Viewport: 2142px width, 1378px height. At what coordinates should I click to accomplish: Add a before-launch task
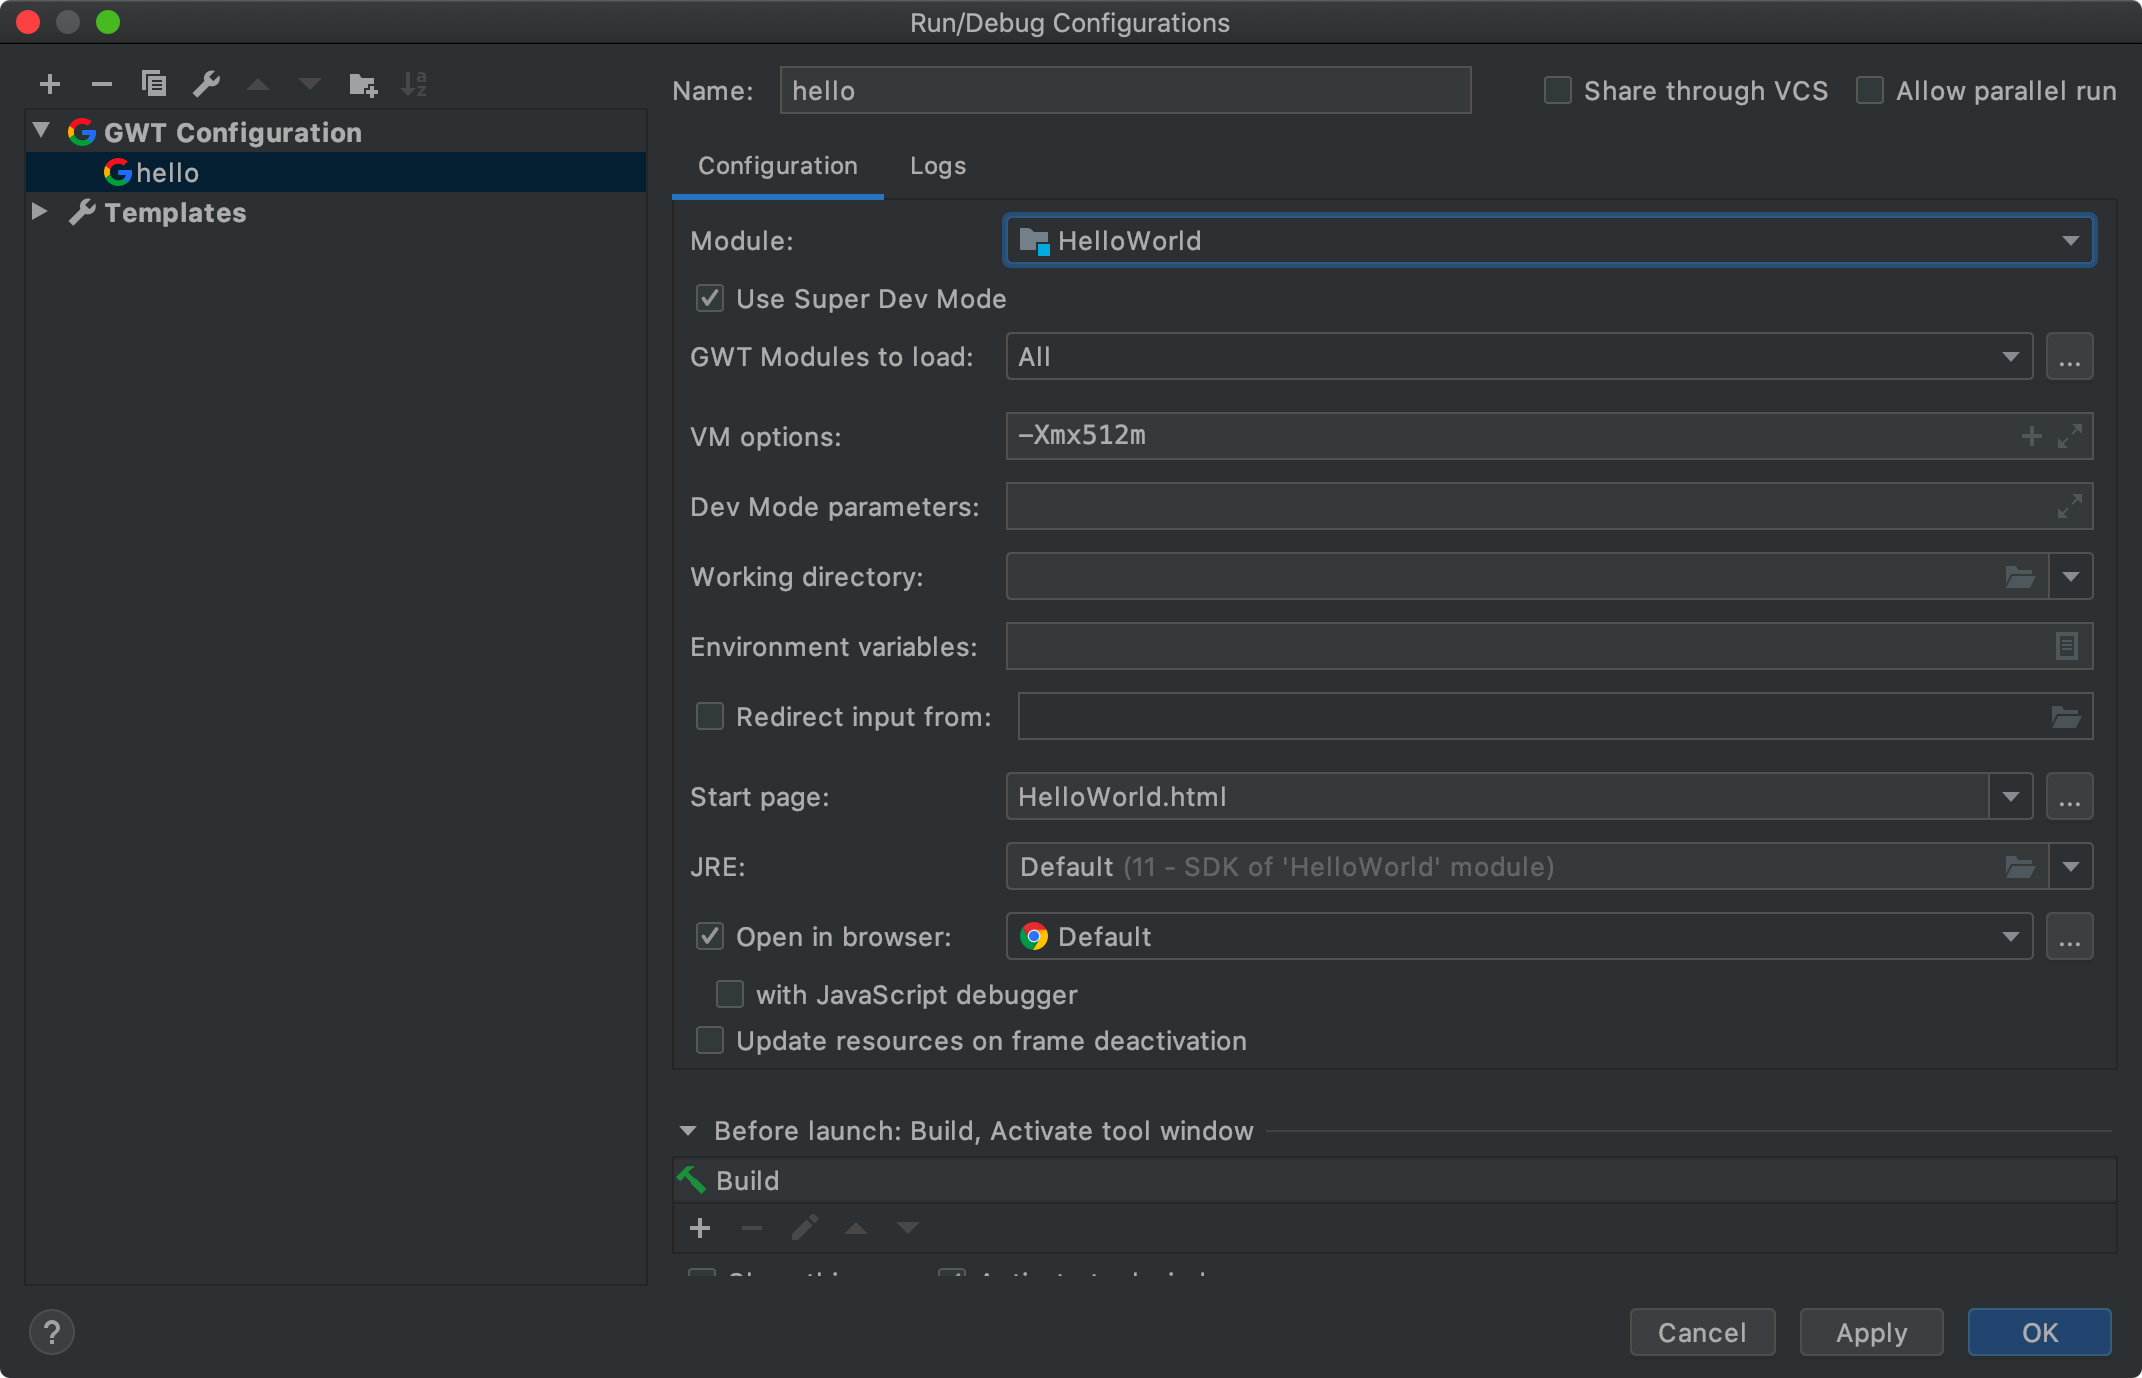coord(700,1228)
